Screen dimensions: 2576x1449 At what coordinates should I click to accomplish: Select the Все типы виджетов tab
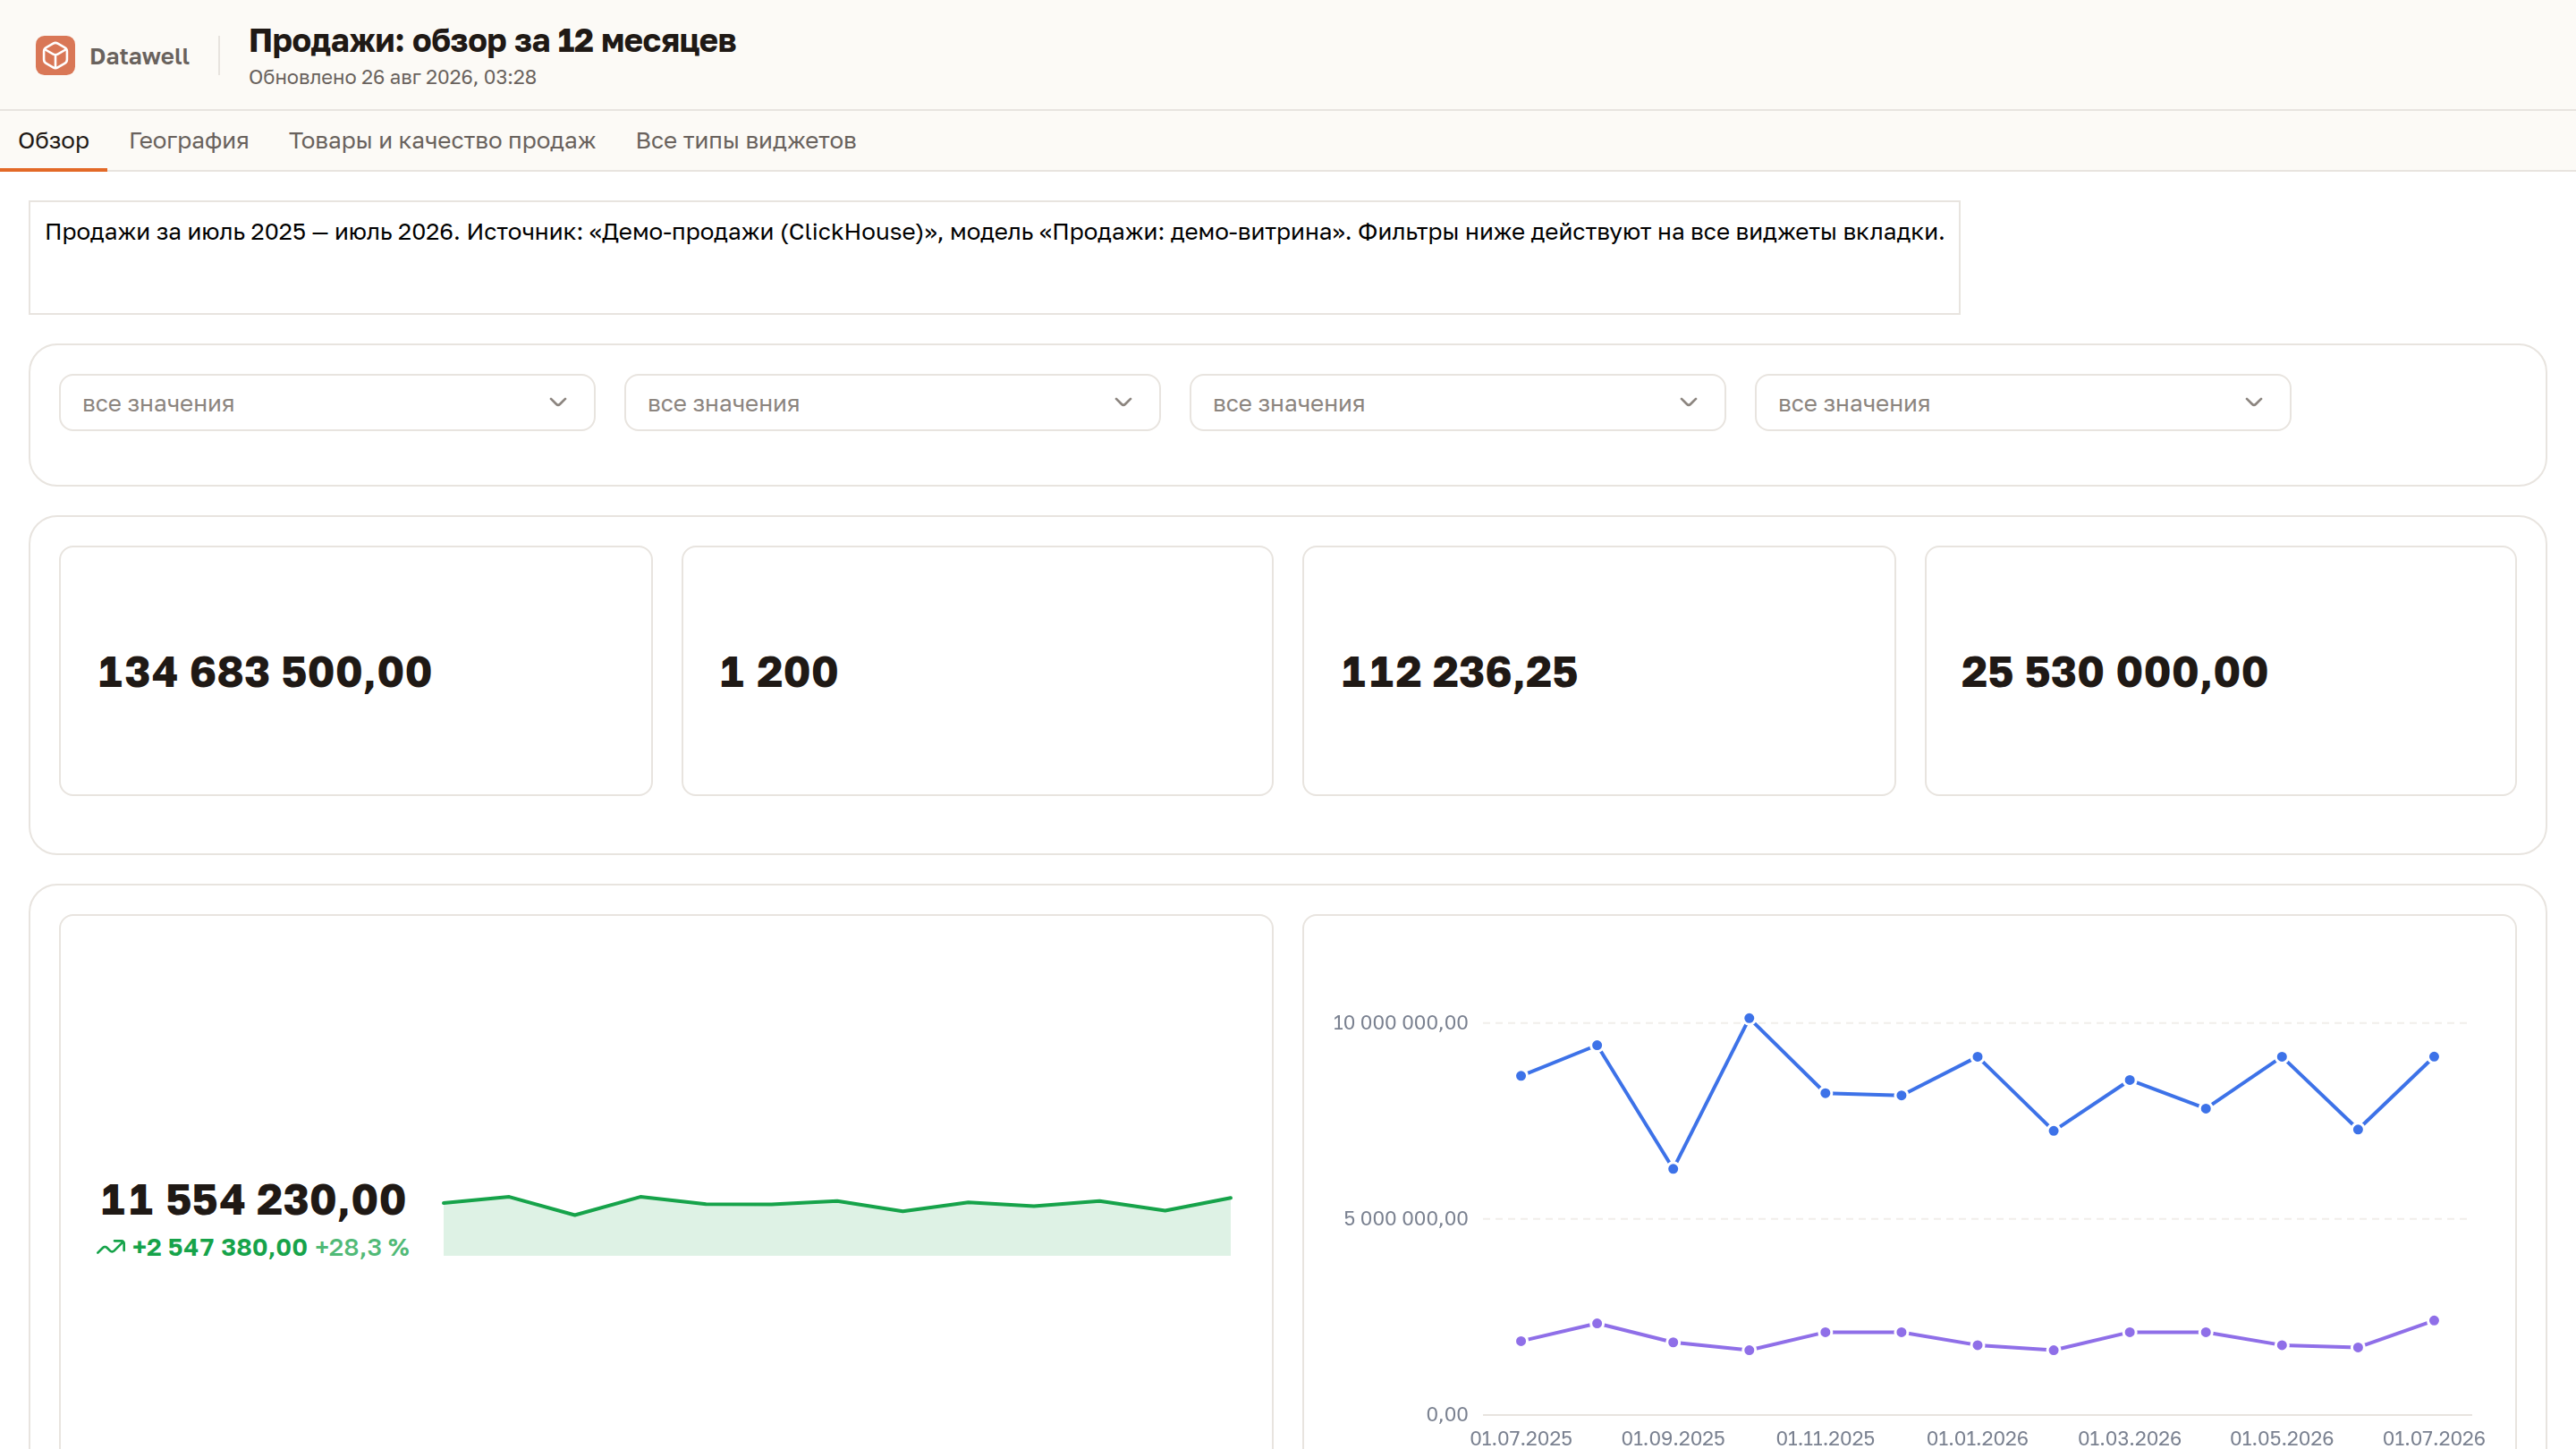click(x=746, y=140)
